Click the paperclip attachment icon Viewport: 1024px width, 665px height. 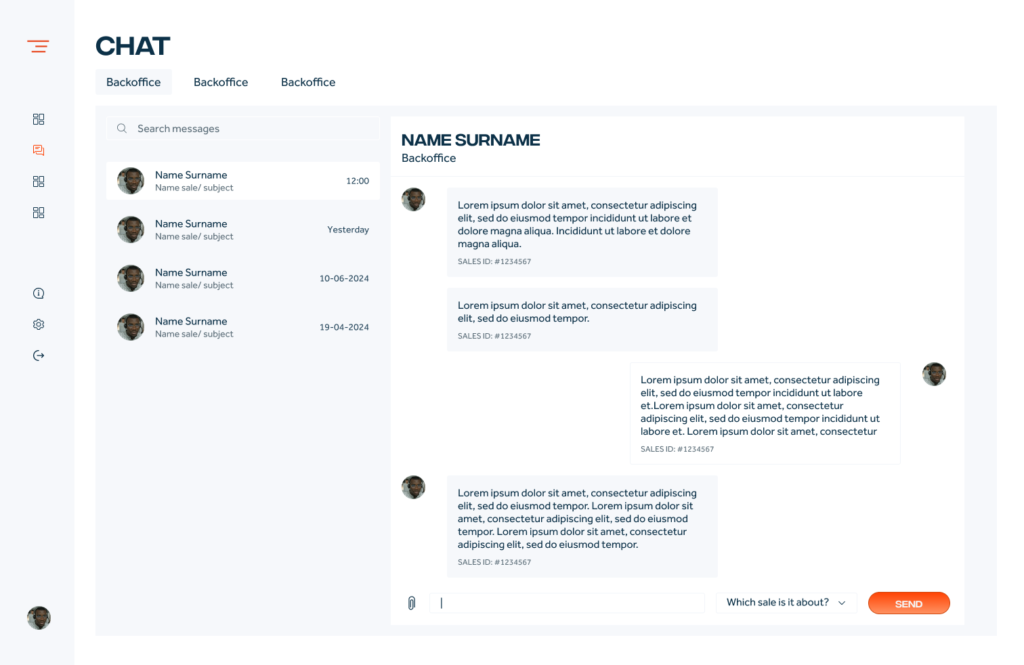[x=411, y=603]
